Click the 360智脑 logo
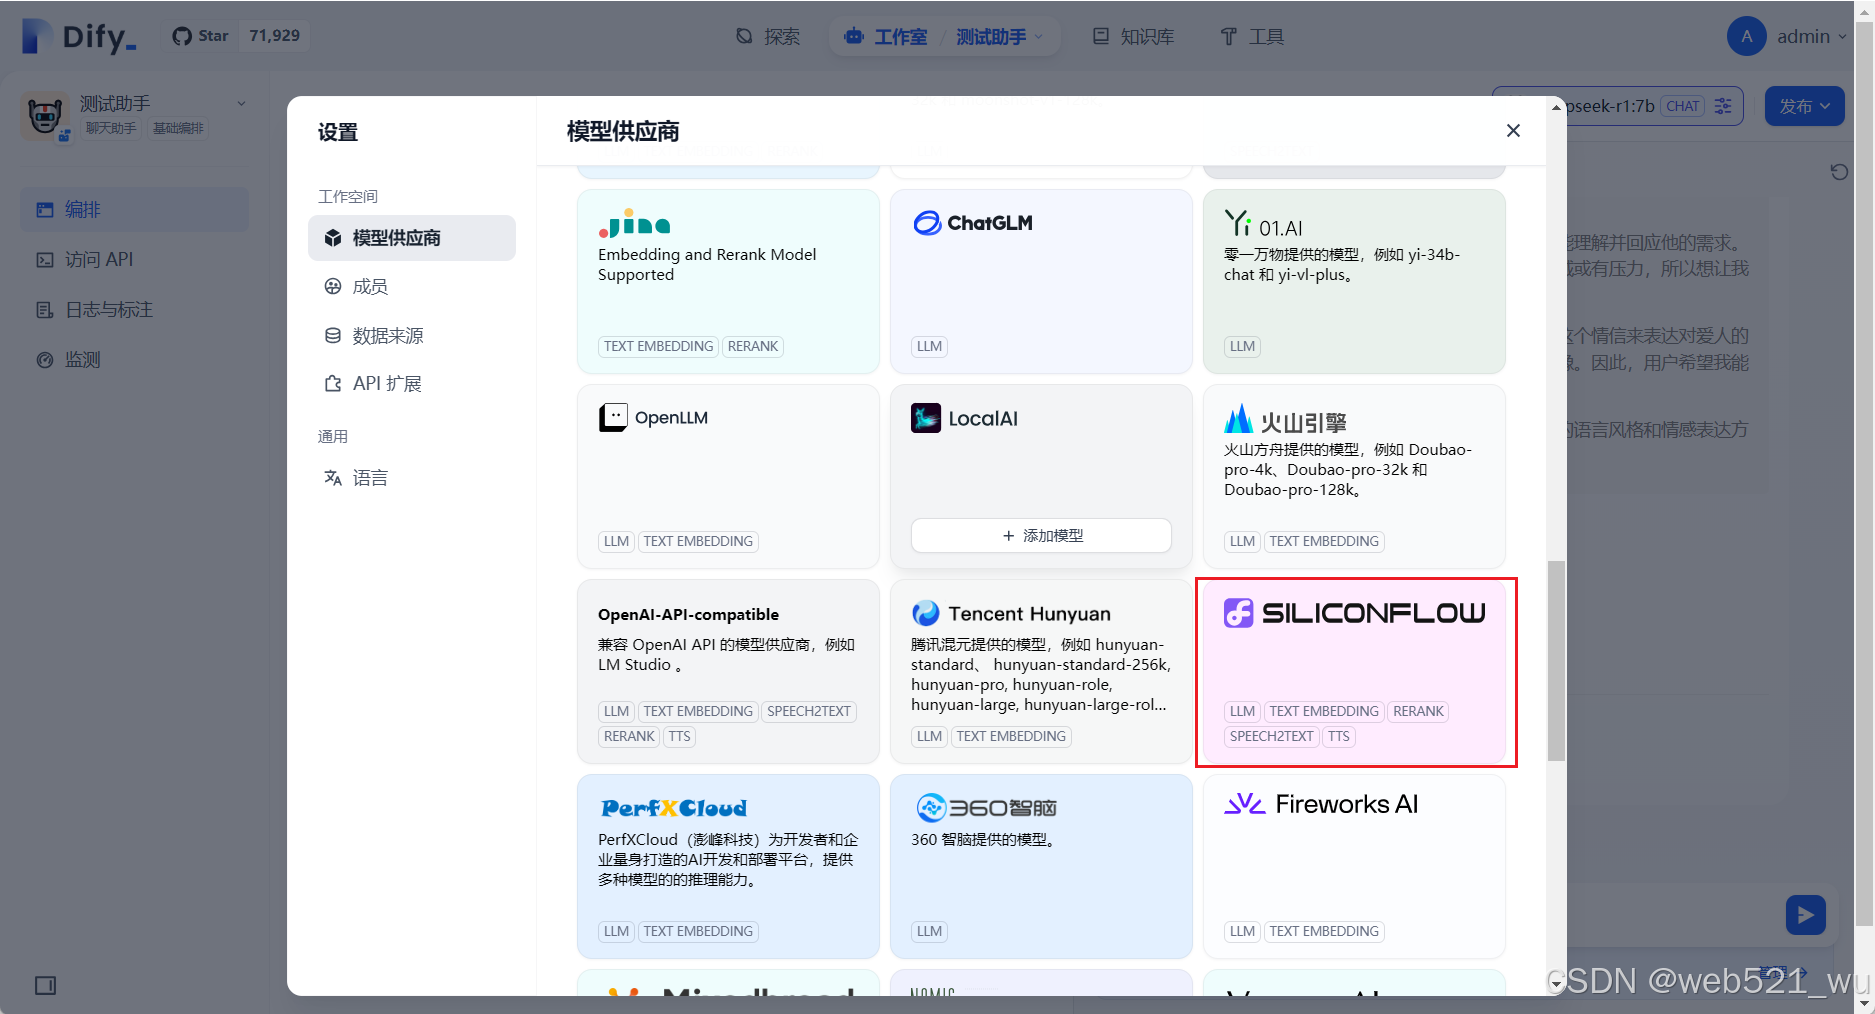The image size is (1875, 1014). click(x=986, y=808)
